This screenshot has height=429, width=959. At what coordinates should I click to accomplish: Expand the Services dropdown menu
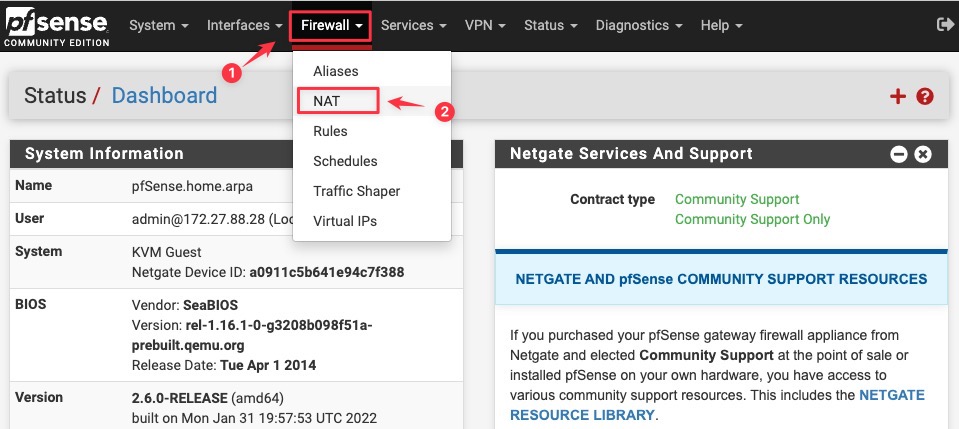click(x=413, y=25)
